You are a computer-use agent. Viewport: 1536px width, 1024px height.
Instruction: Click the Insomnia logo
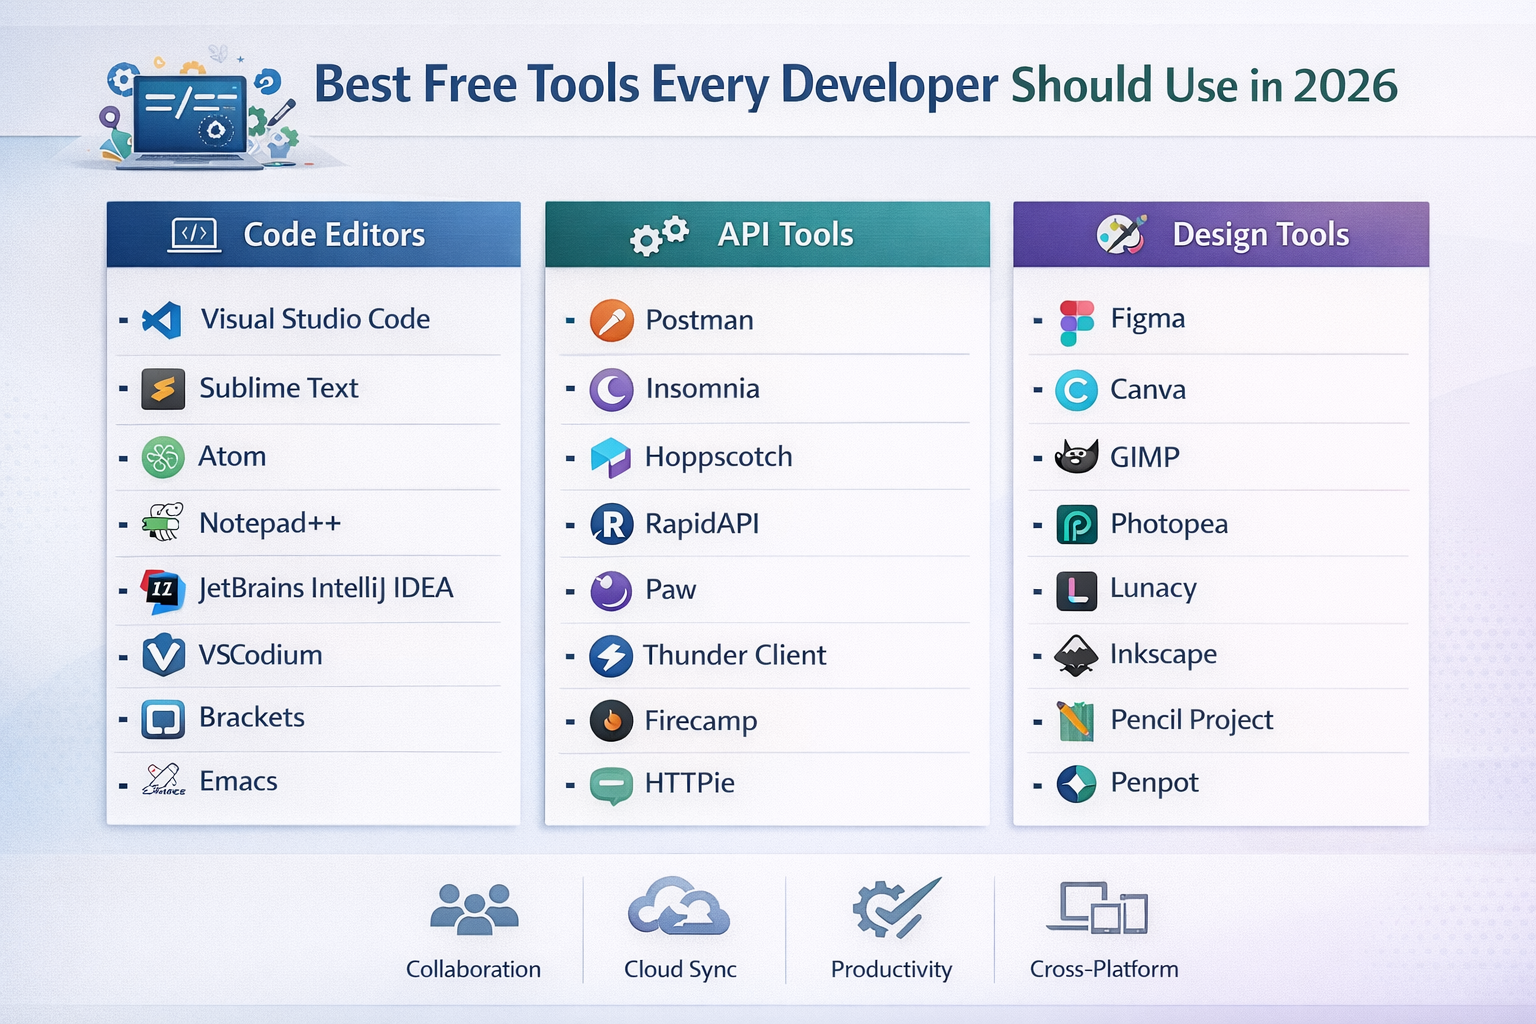pos(611,389)
